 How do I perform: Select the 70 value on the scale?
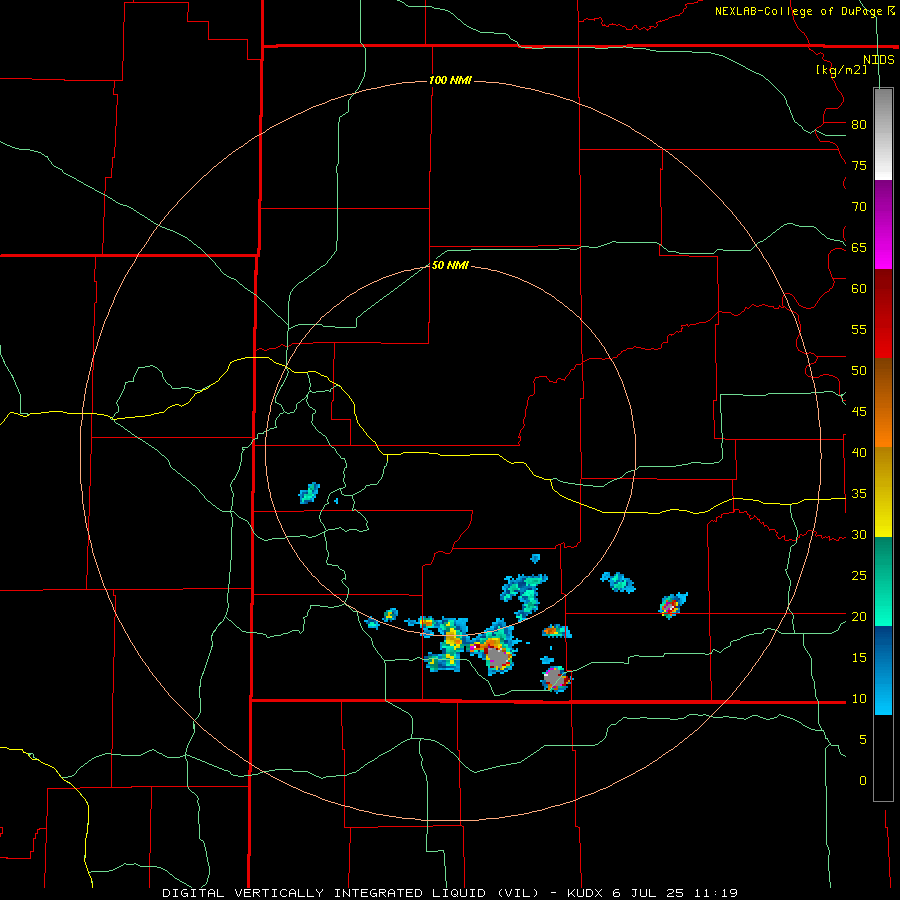click(859, 207)
